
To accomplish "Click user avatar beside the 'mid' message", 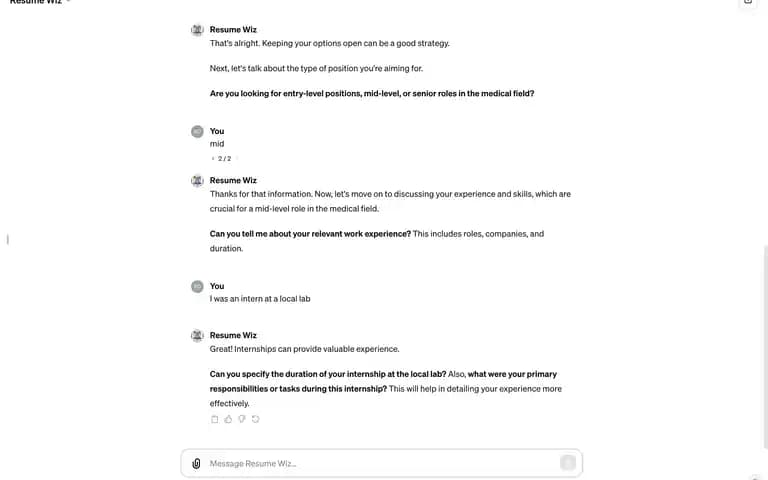I will (x=197, y=131).
